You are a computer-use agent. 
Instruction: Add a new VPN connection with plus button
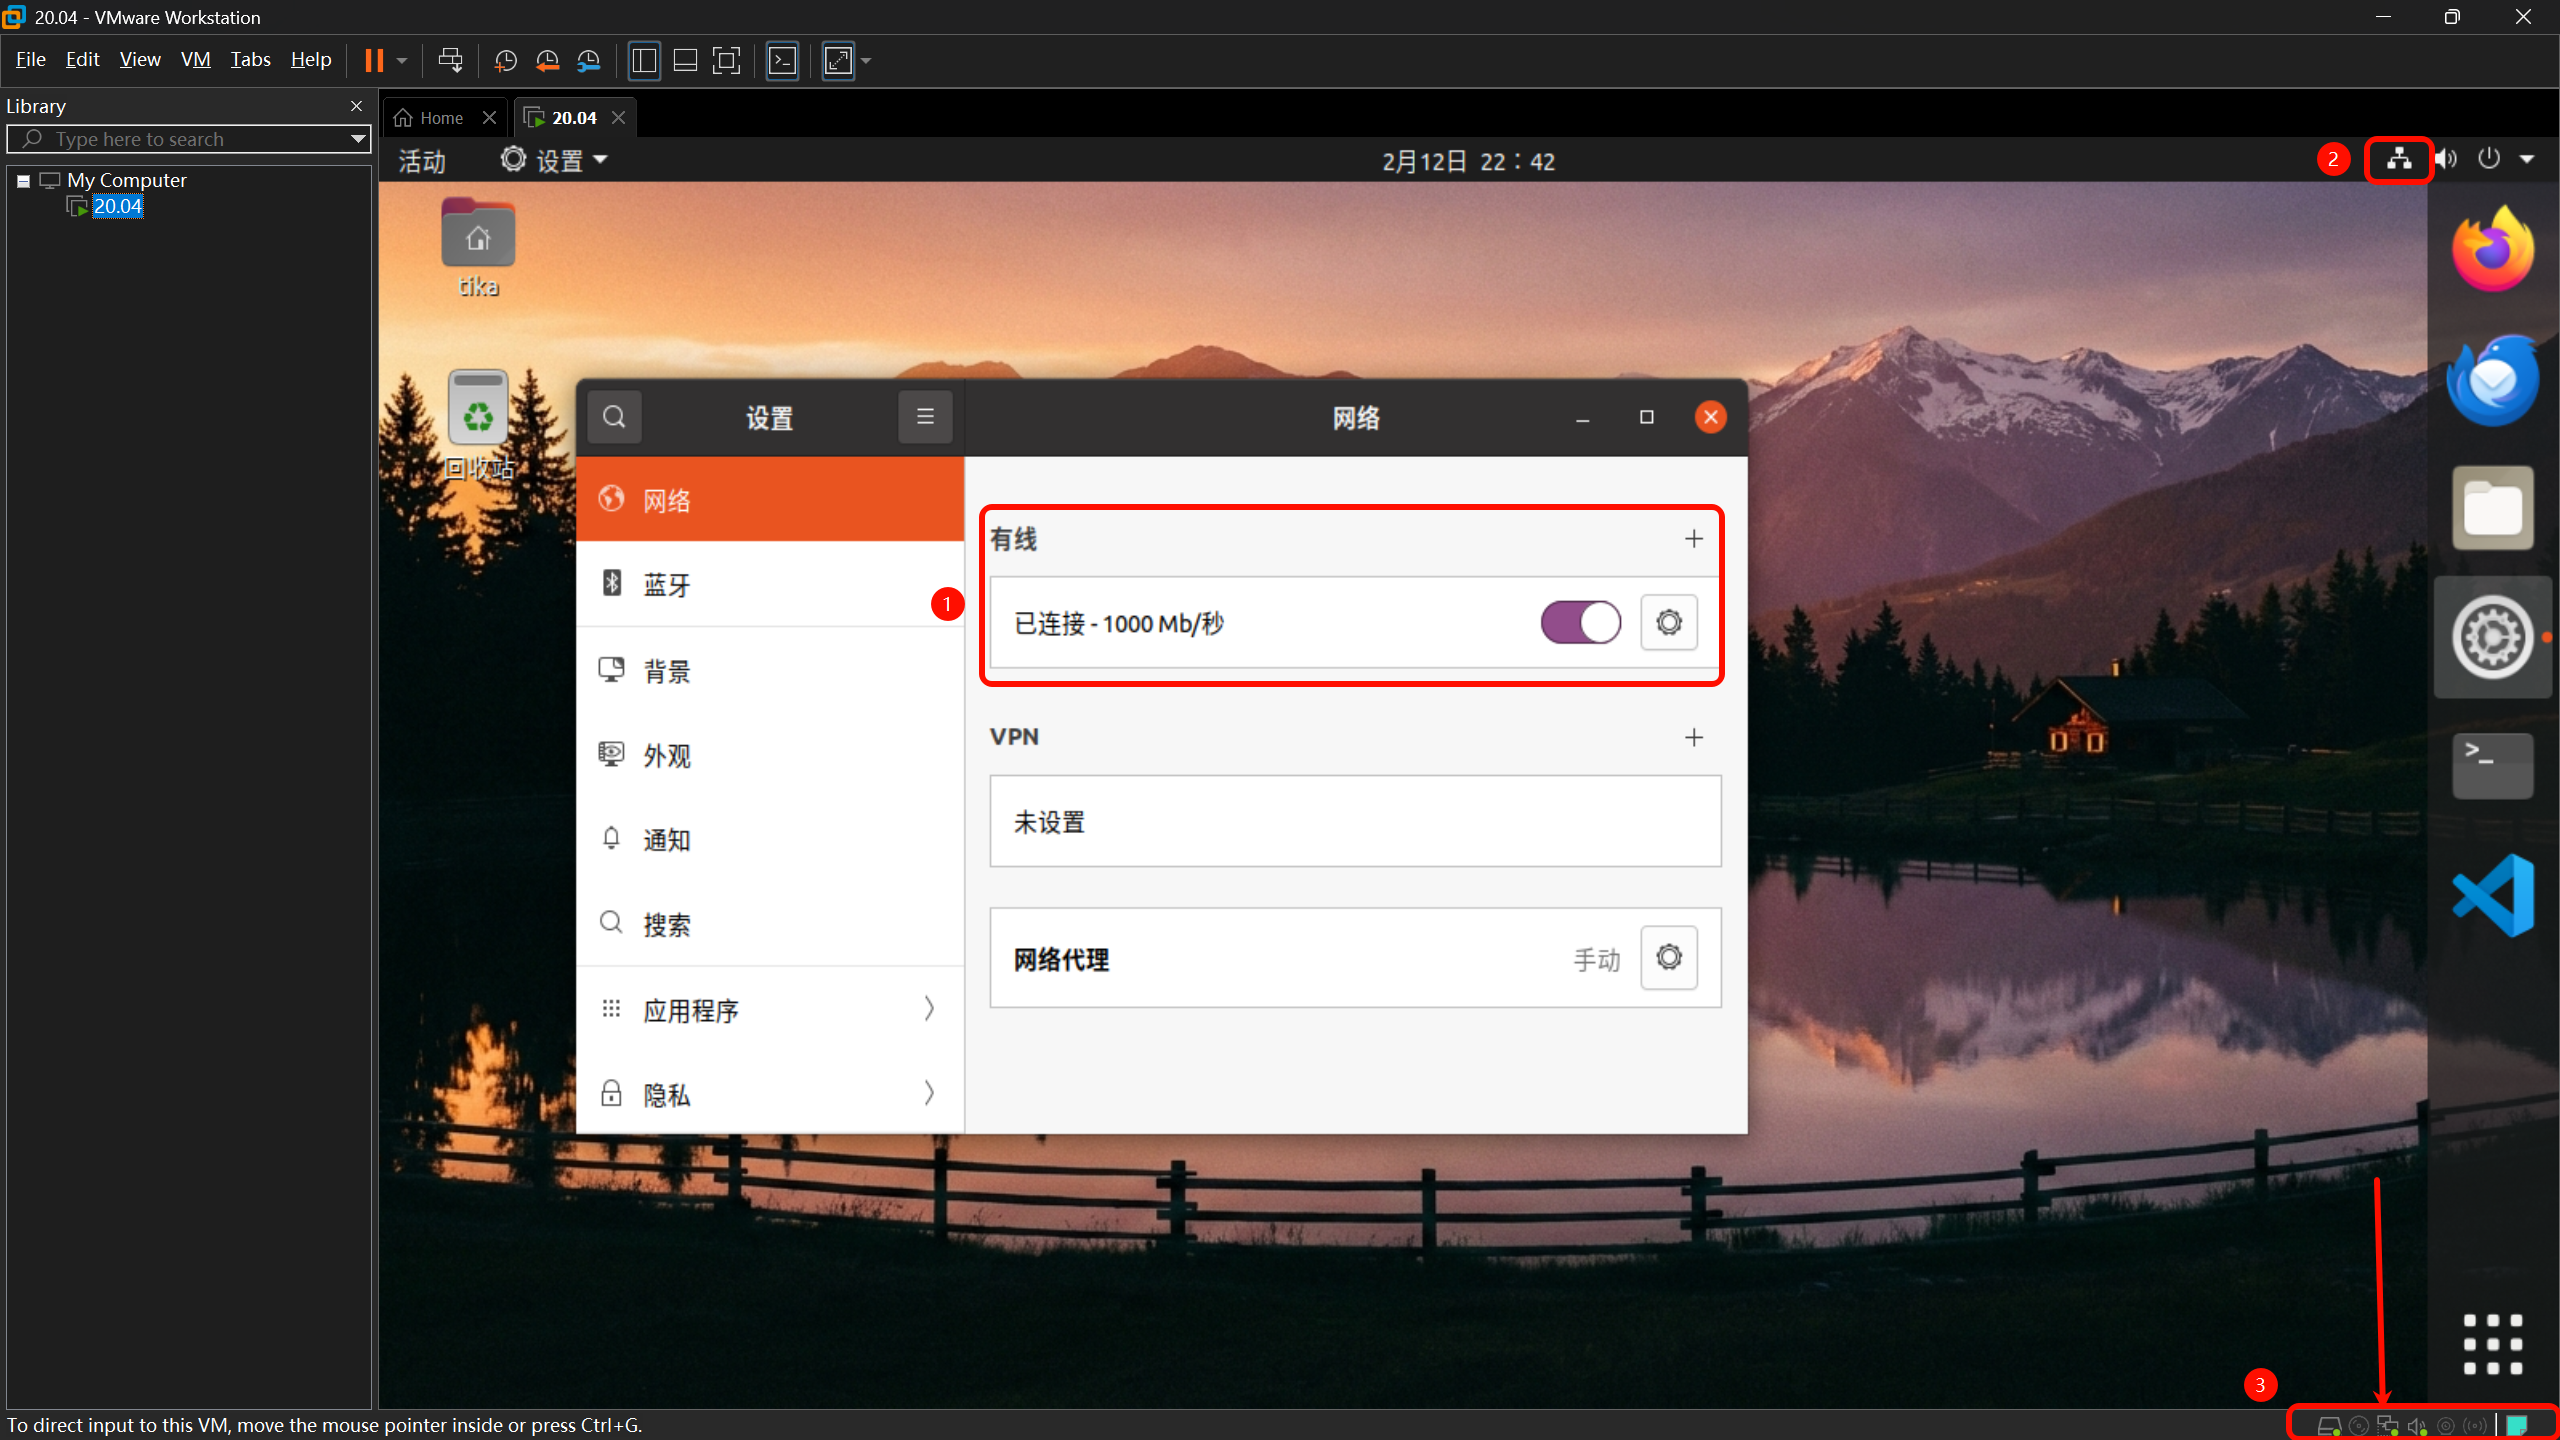(x=1694, y=737)
